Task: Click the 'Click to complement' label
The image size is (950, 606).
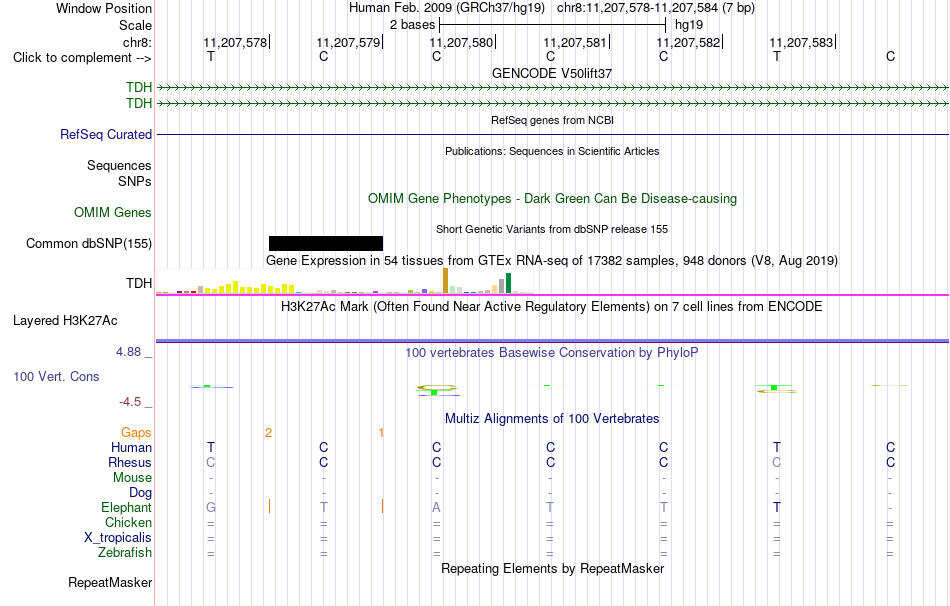Action: tap(82, 58)
